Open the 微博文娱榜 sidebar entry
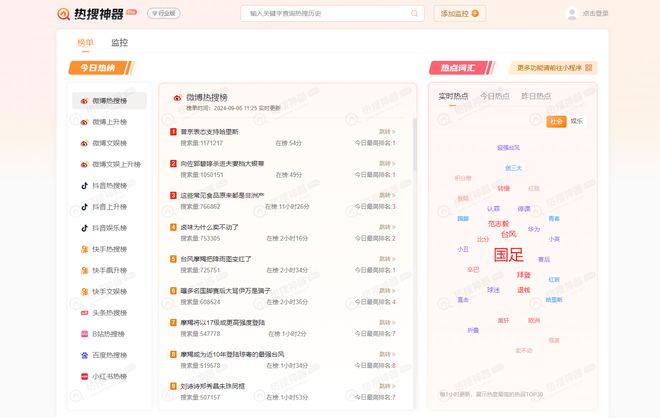Screen dimensions: 660x418 click(x=109, y=143)
